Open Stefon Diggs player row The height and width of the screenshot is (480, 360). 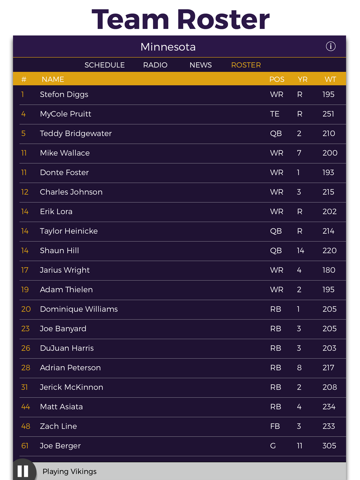pyautogui.click(x=180, y=95)
